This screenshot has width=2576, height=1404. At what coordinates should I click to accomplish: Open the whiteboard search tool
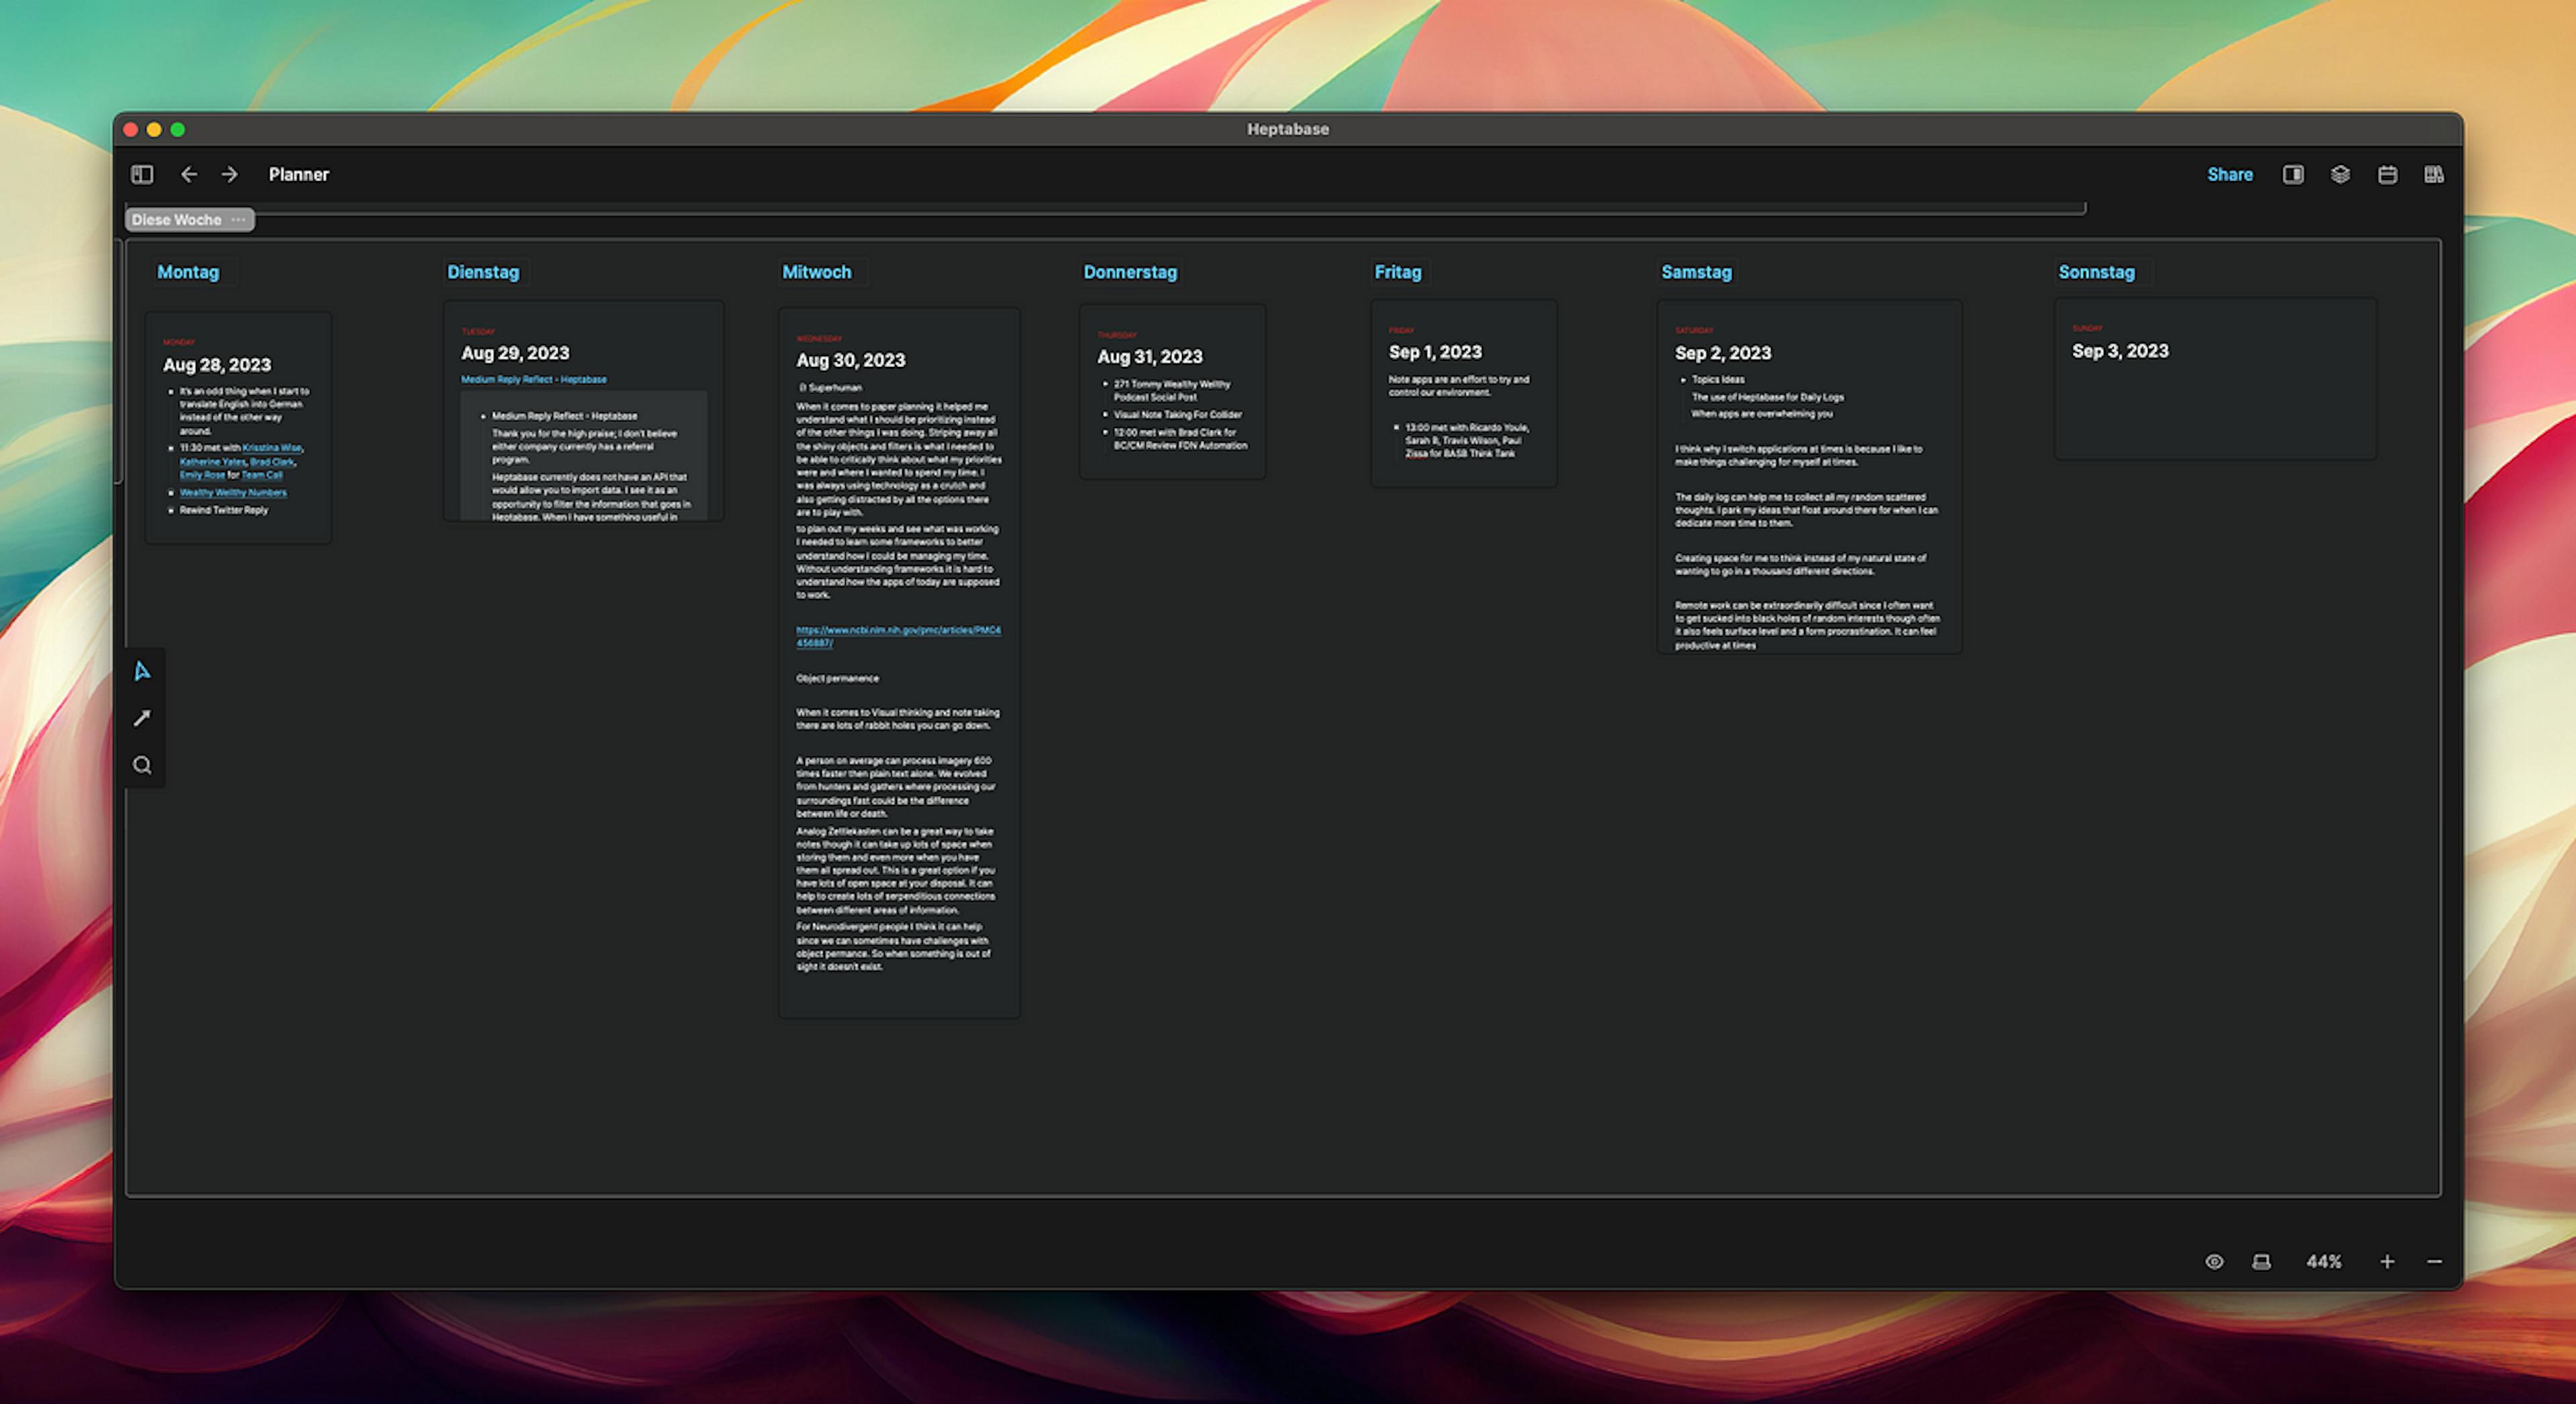[142, 765]
